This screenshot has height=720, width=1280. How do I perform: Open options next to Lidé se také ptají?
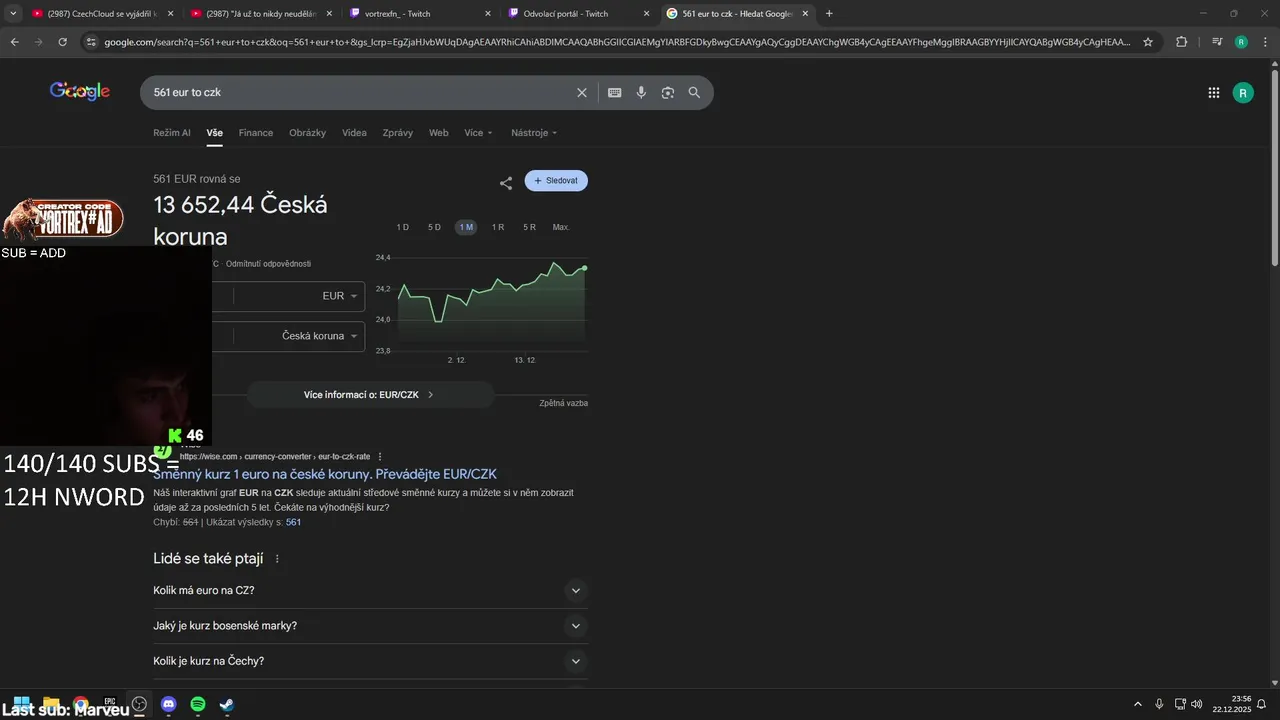[x=277, y=559]
